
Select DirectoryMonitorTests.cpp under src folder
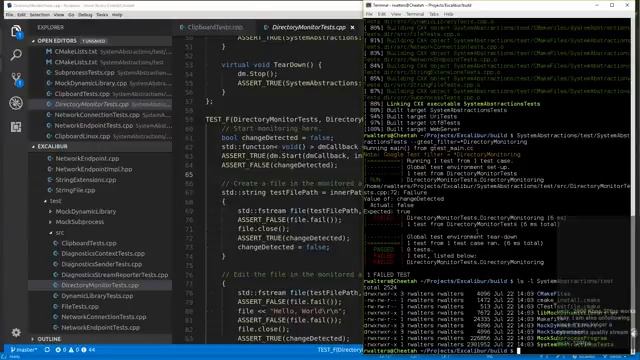pos(100,285)
